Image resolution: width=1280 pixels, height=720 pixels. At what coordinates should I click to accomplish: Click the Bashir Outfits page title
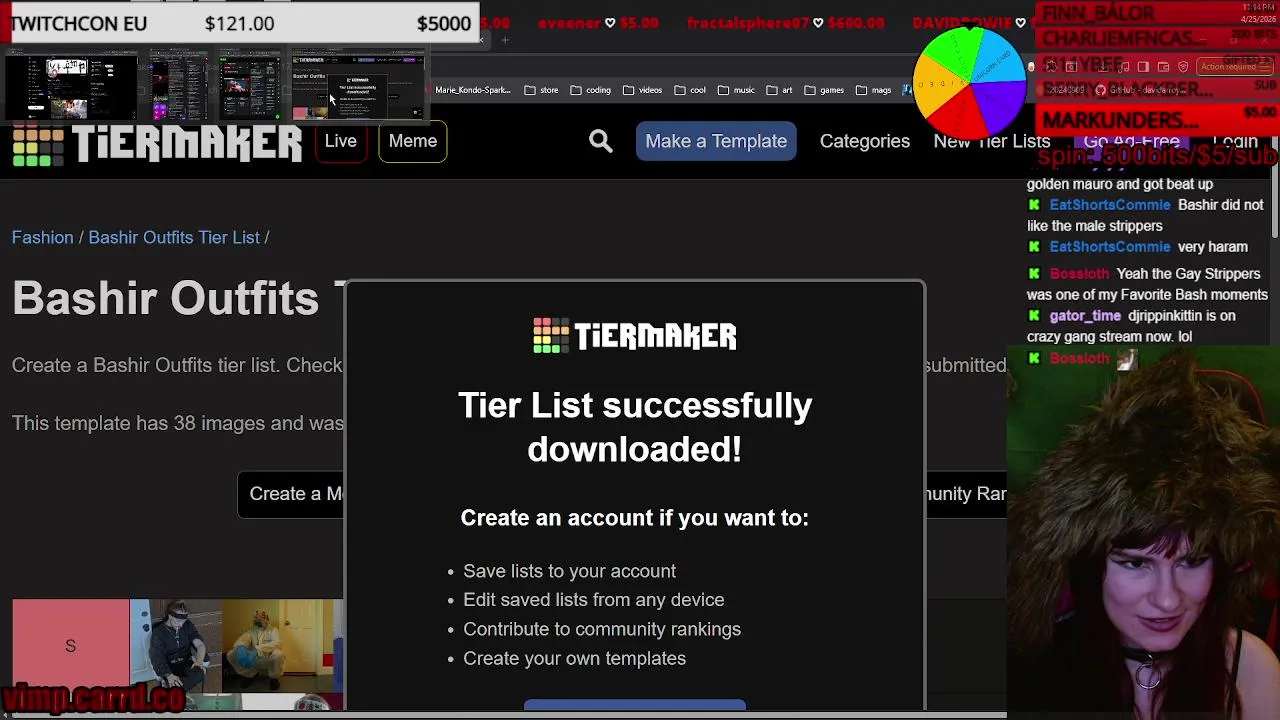(x=178, y=298)
